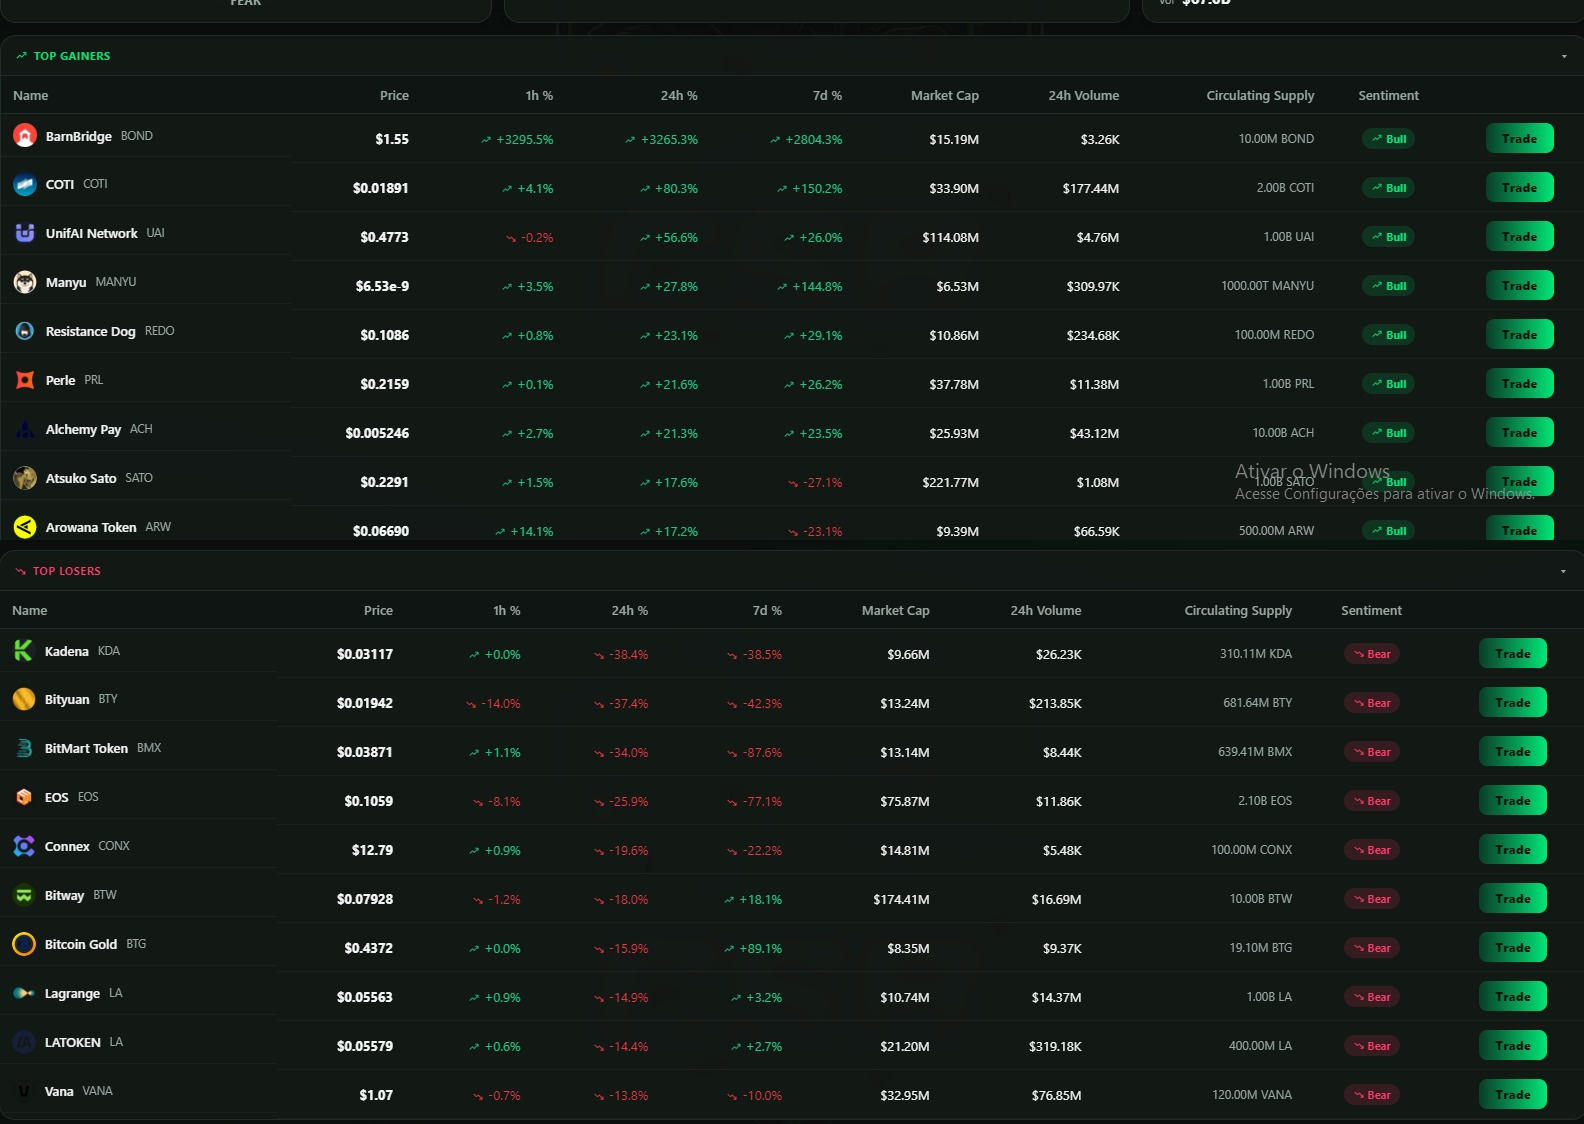Click the Alchemy Pay coin logo

(25, 429)
